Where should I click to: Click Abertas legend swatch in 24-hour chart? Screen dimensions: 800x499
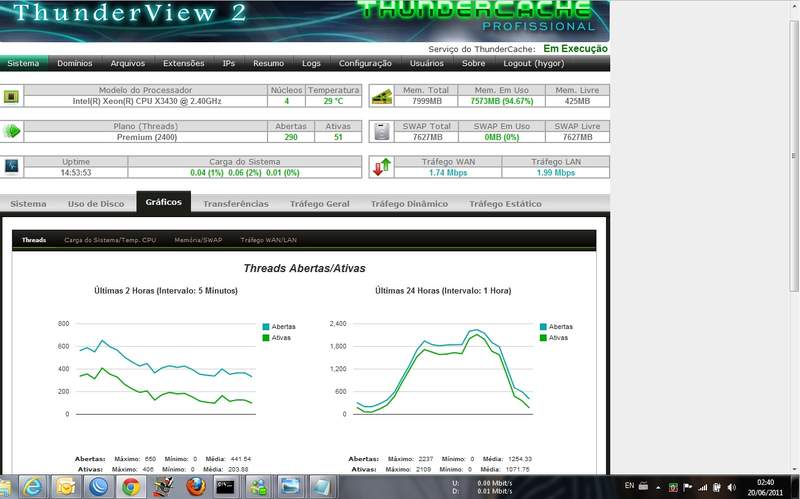point(543,327)
